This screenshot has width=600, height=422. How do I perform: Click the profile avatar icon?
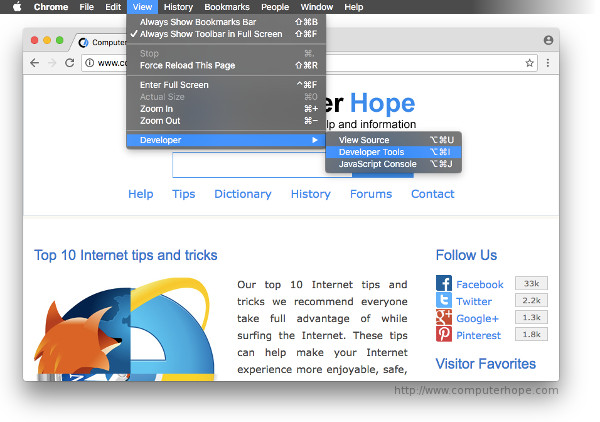click(x=548, y=40)
